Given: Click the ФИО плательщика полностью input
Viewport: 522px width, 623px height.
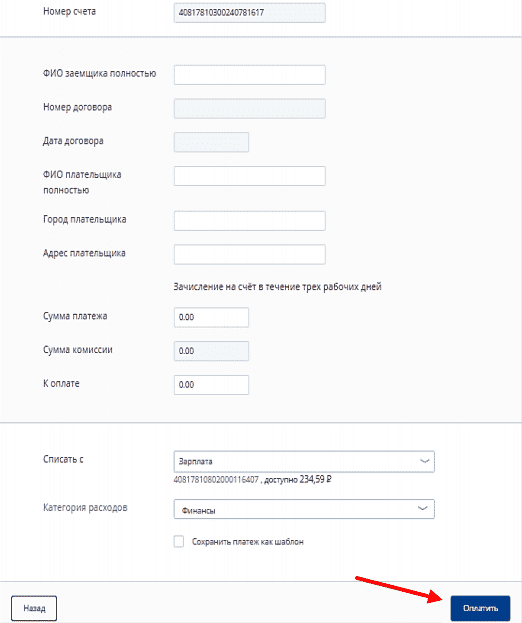Looking at the screenshot, I should [249, 176].
